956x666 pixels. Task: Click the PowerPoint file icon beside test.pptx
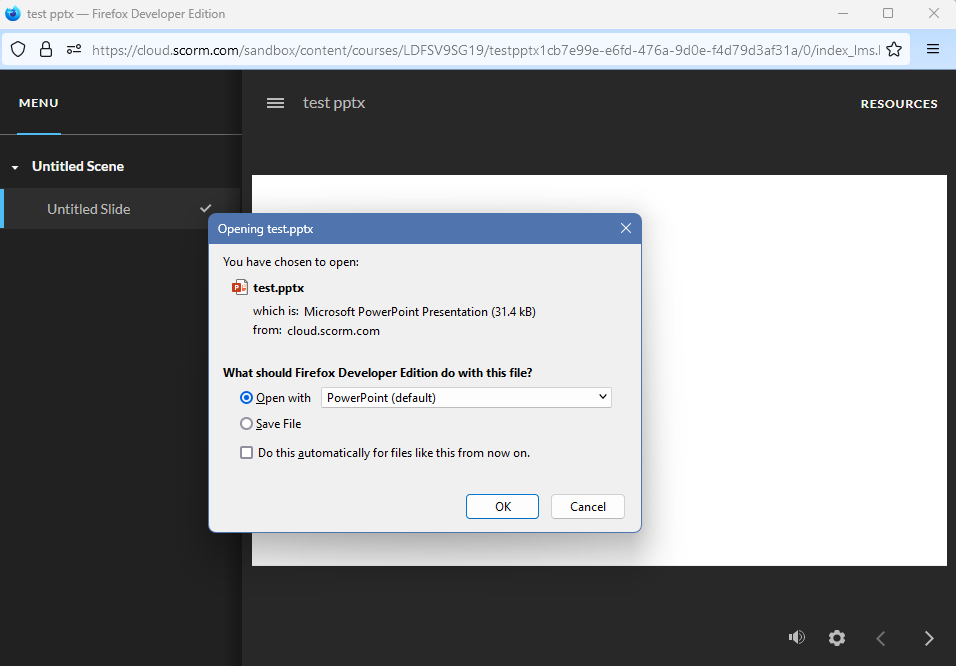pyautogui.click(x=240, y=287)
